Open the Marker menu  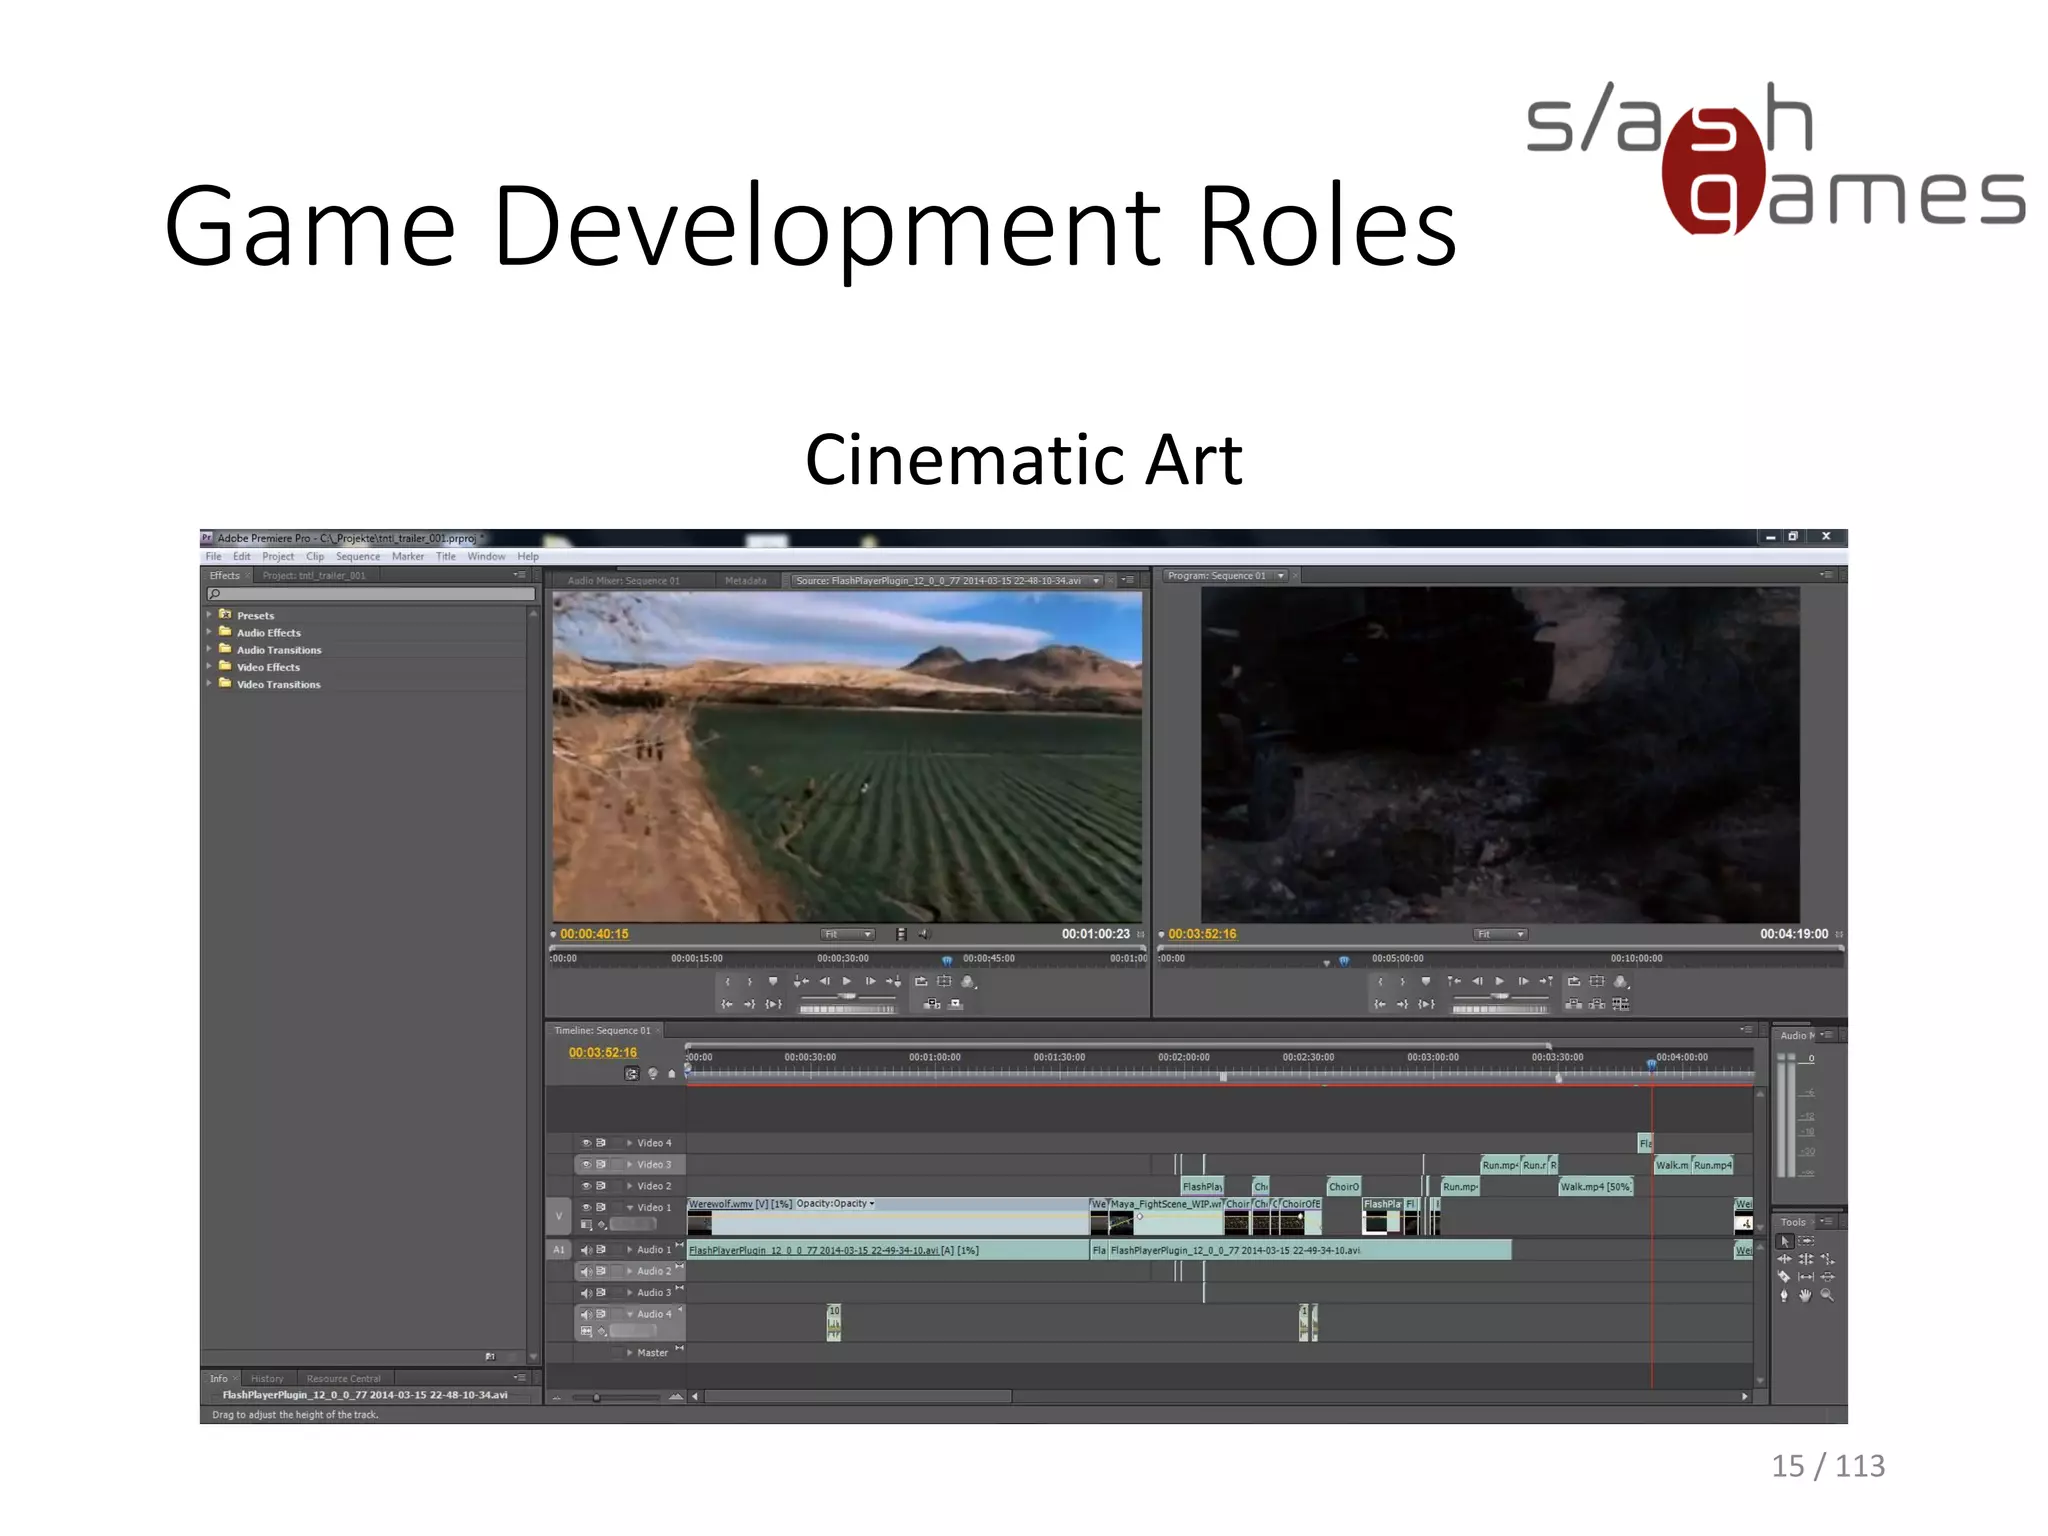click(408, 556)
